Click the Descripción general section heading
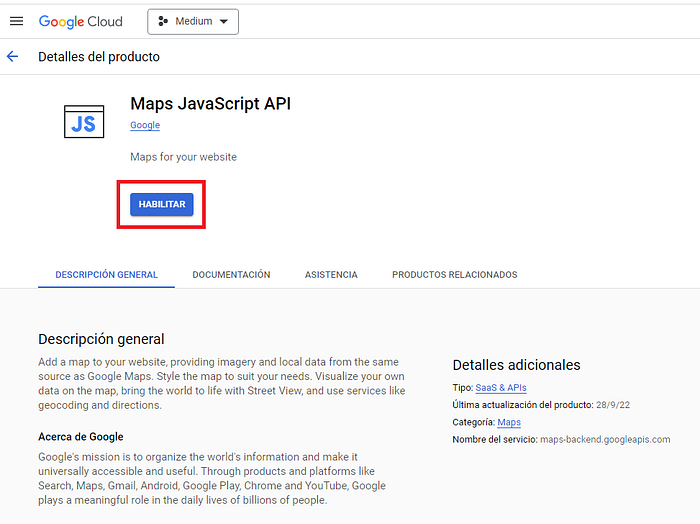The height and width of the screenshot is (524, 700). pyautogui.click(x=101, y=339)
